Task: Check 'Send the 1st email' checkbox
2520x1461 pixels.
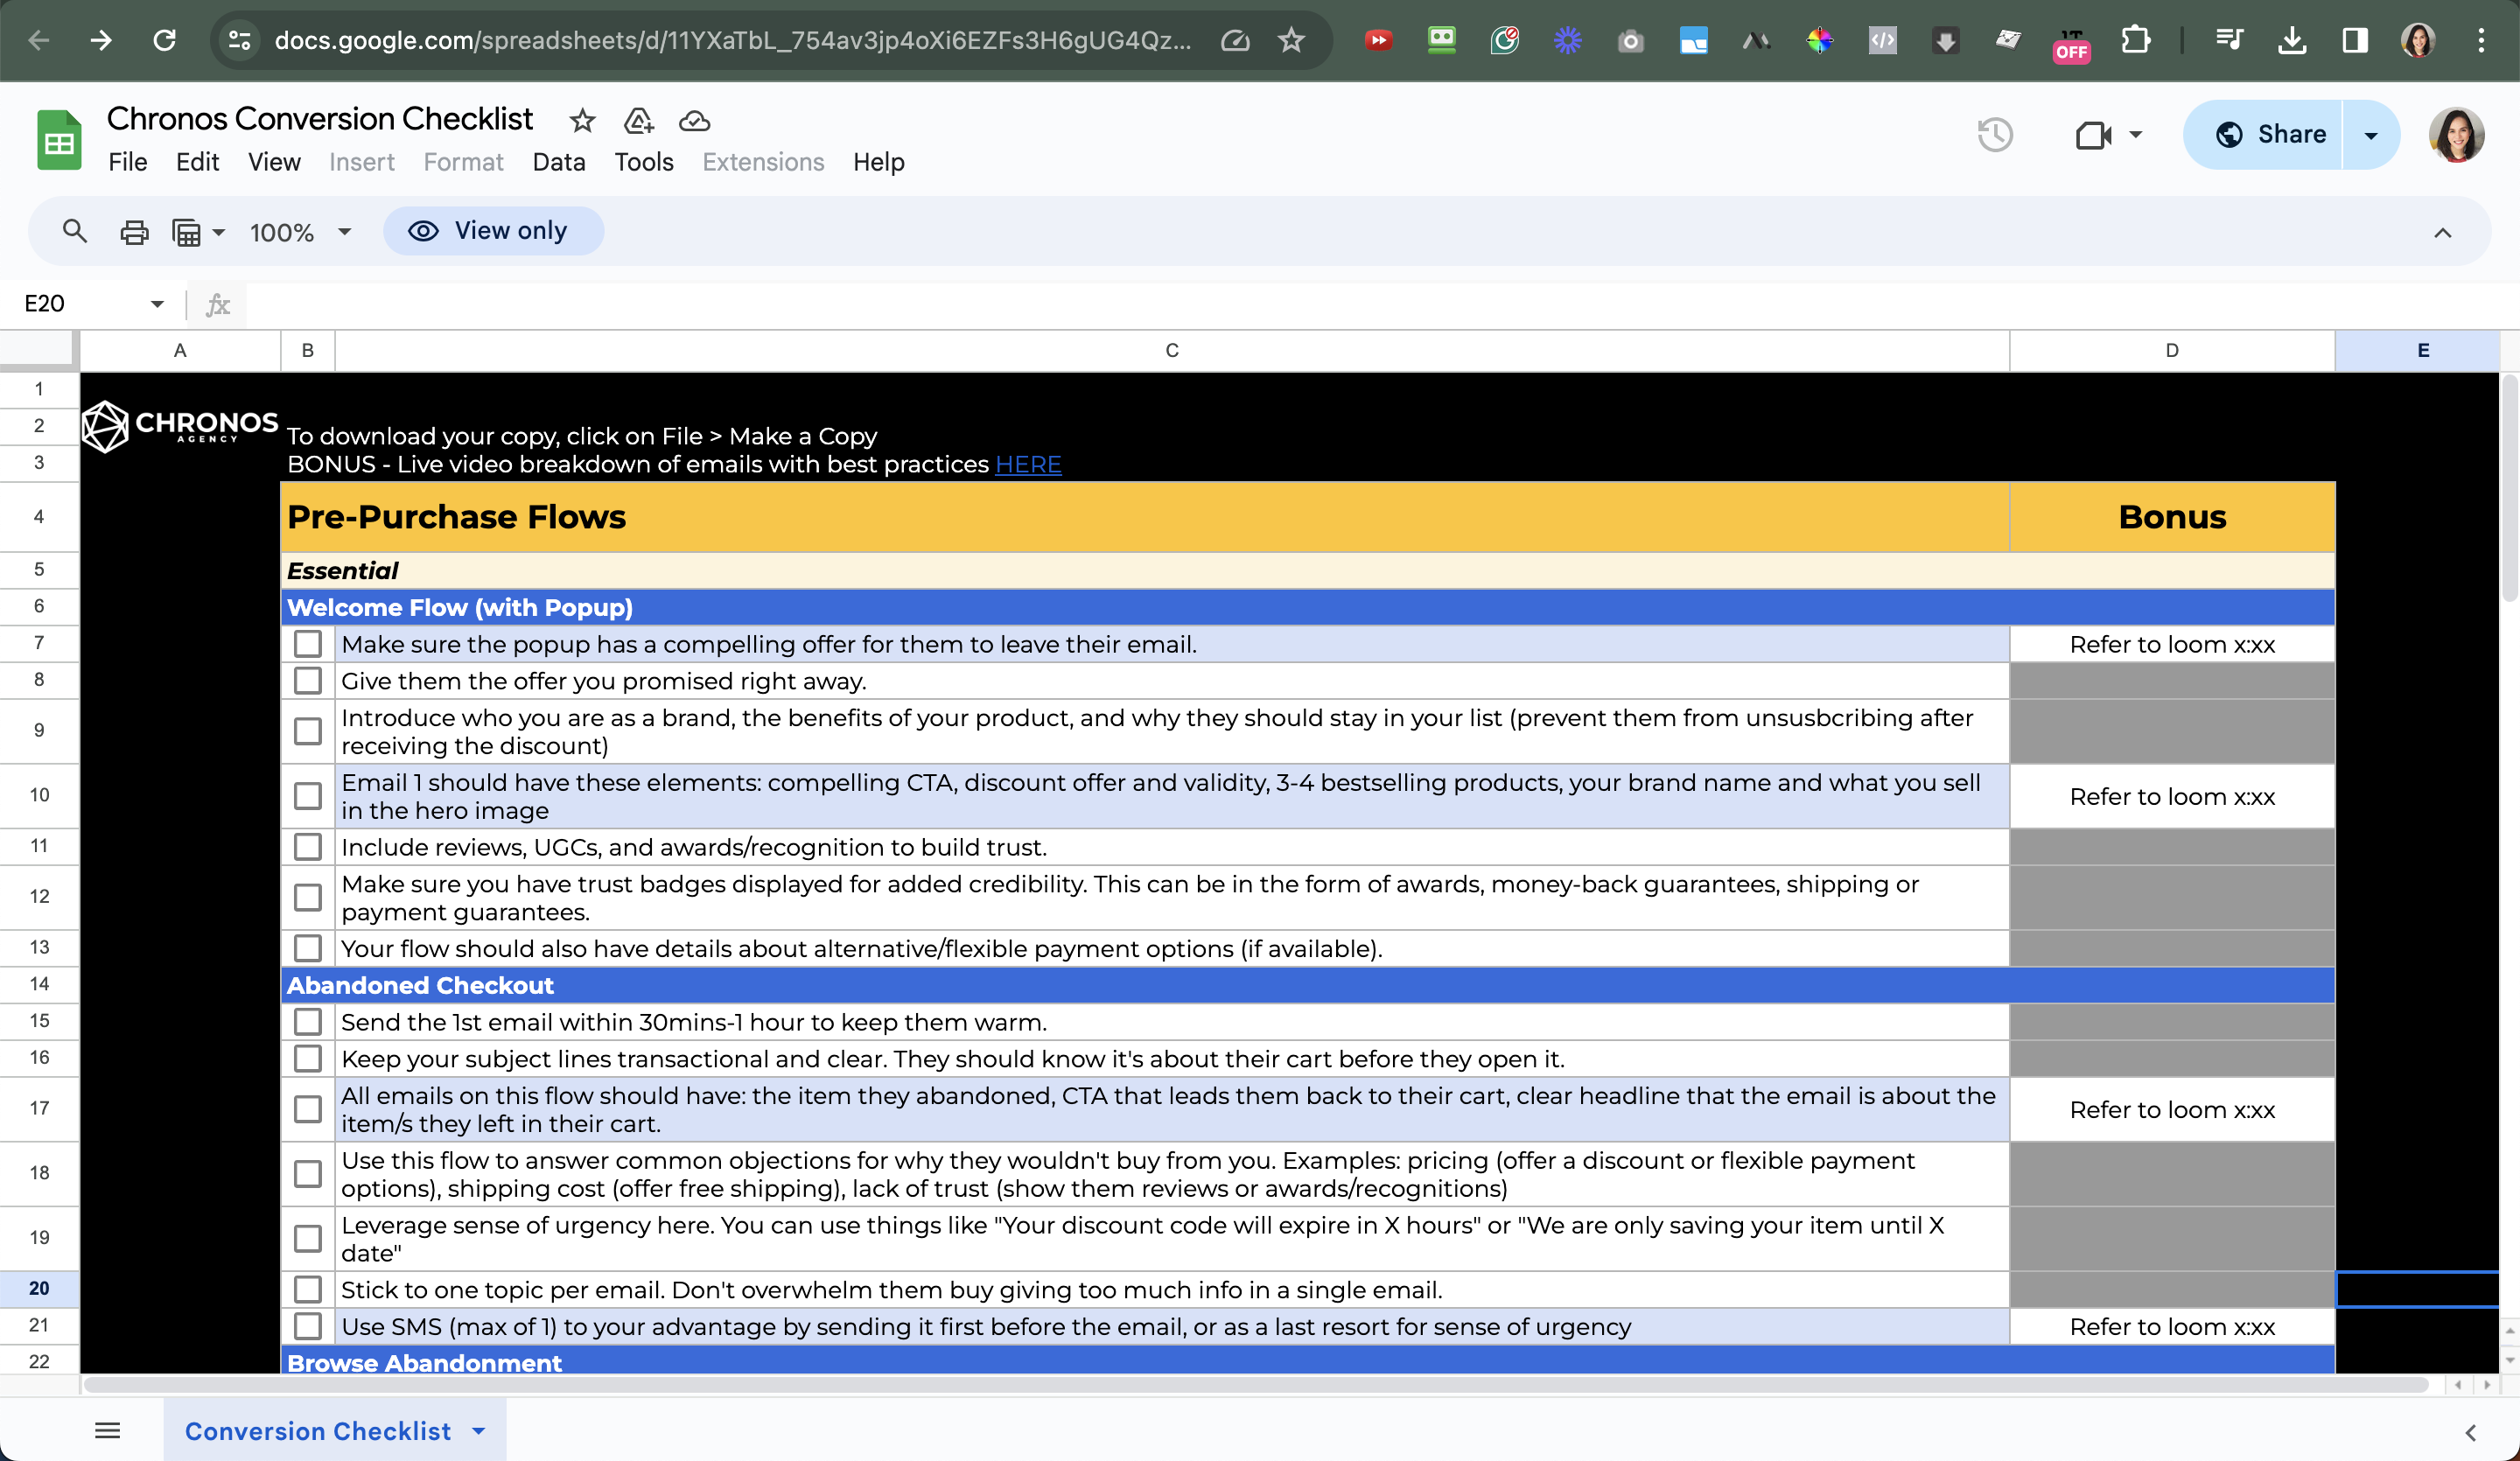Action: point(308,1021)
